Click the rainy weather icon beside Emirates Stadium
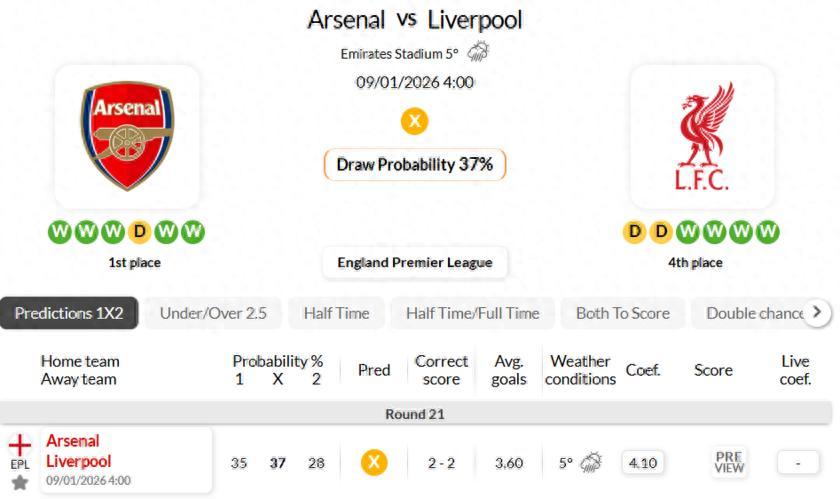Image resolution: width=840 pixels, height=499 pixels. [x=479, y=53]
